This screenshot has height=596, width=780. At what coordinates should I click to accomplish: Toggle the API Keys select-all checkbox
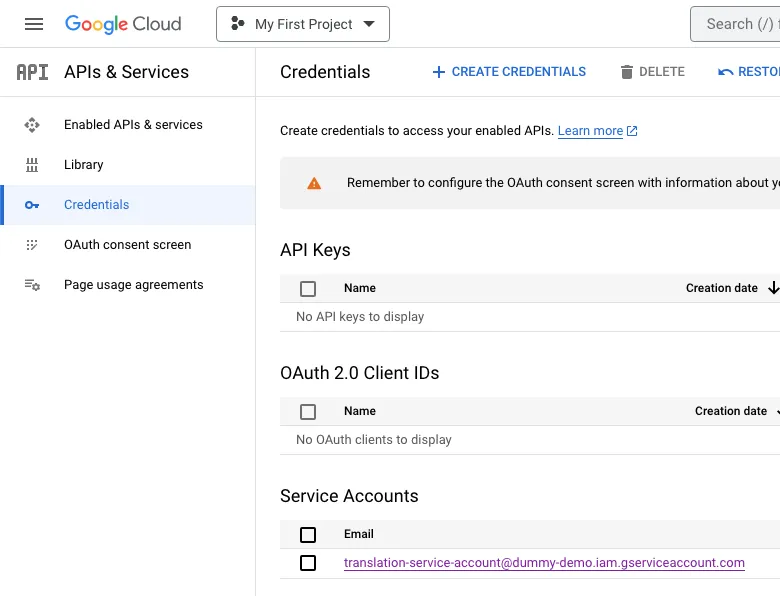(308, 289)
